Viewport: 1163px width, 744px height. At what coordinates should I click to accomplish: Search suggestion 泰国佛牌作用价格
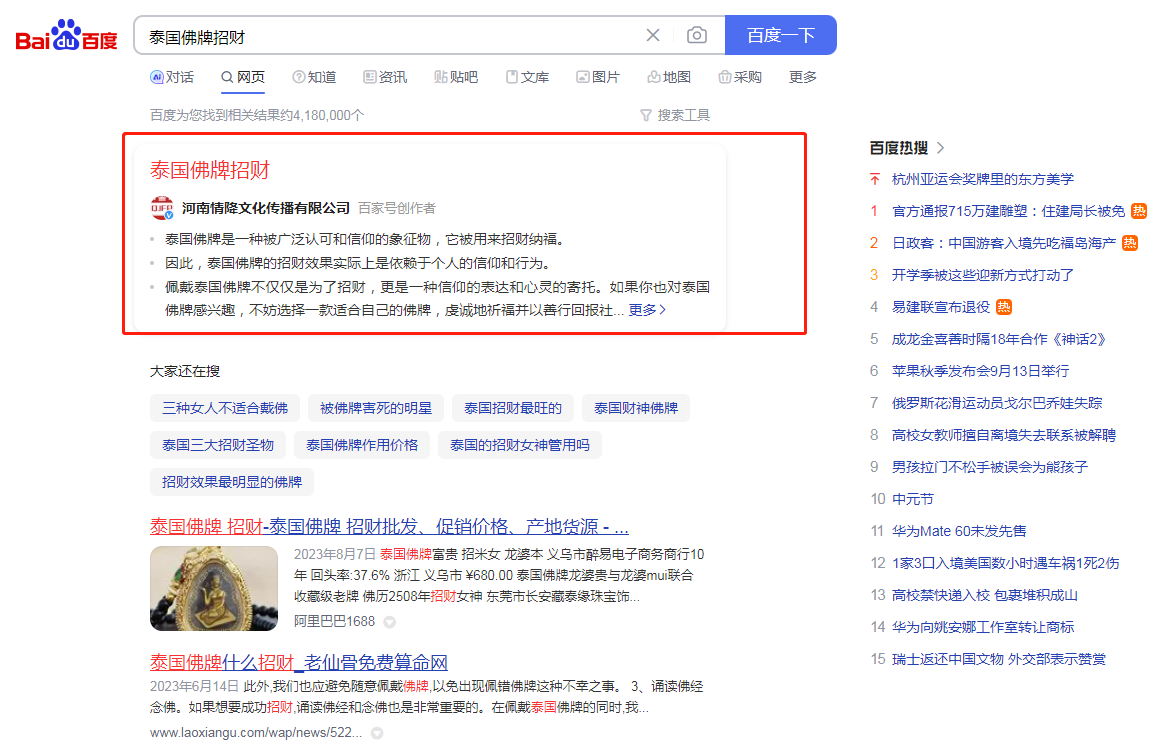[362, 445]
